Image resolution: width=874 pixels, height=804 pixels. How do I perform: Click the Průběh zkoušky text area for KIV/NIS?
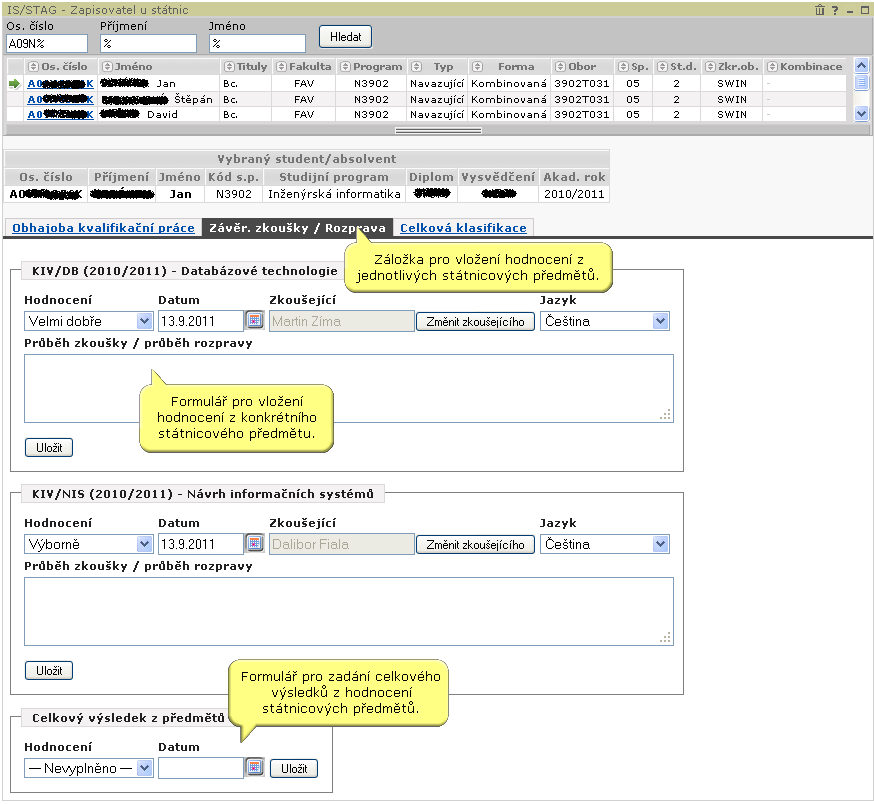349,612
